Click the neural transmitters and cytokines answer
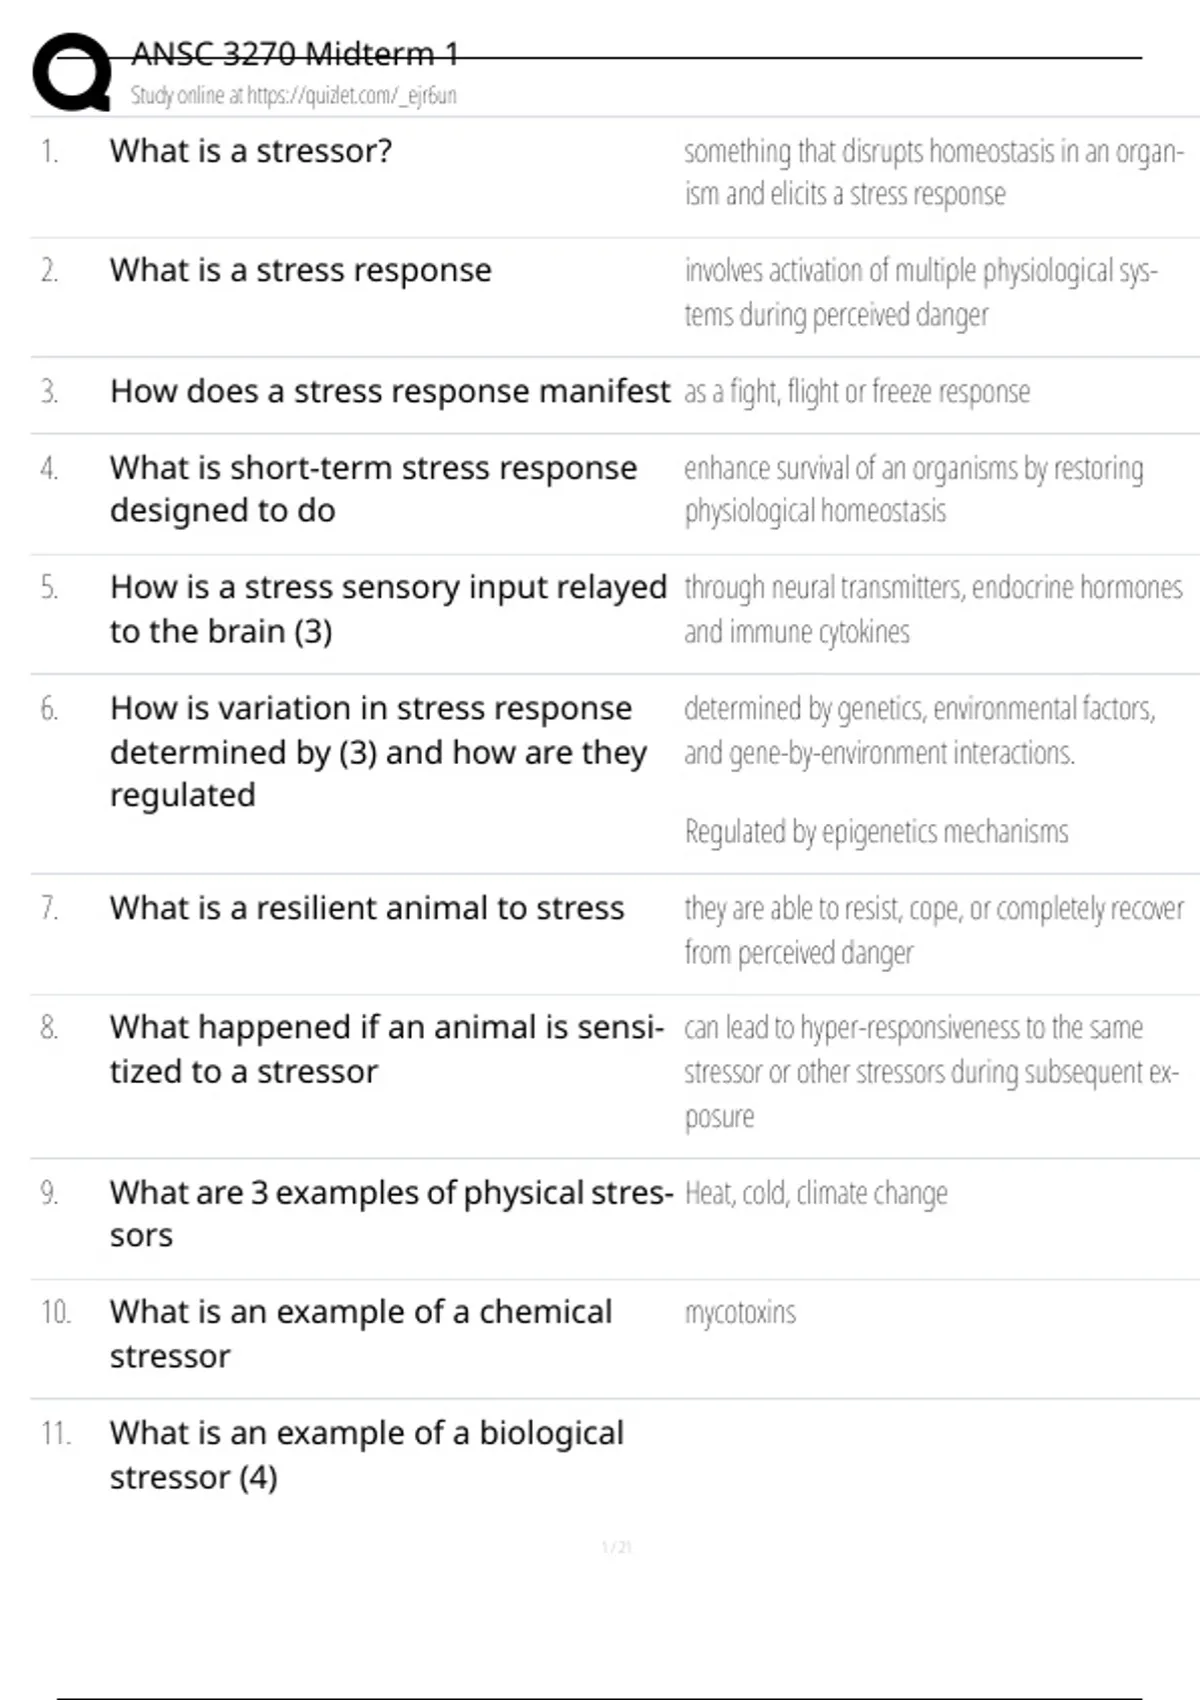The width and height of the screenshot is (1200, 1700). [x=933, y=609]
